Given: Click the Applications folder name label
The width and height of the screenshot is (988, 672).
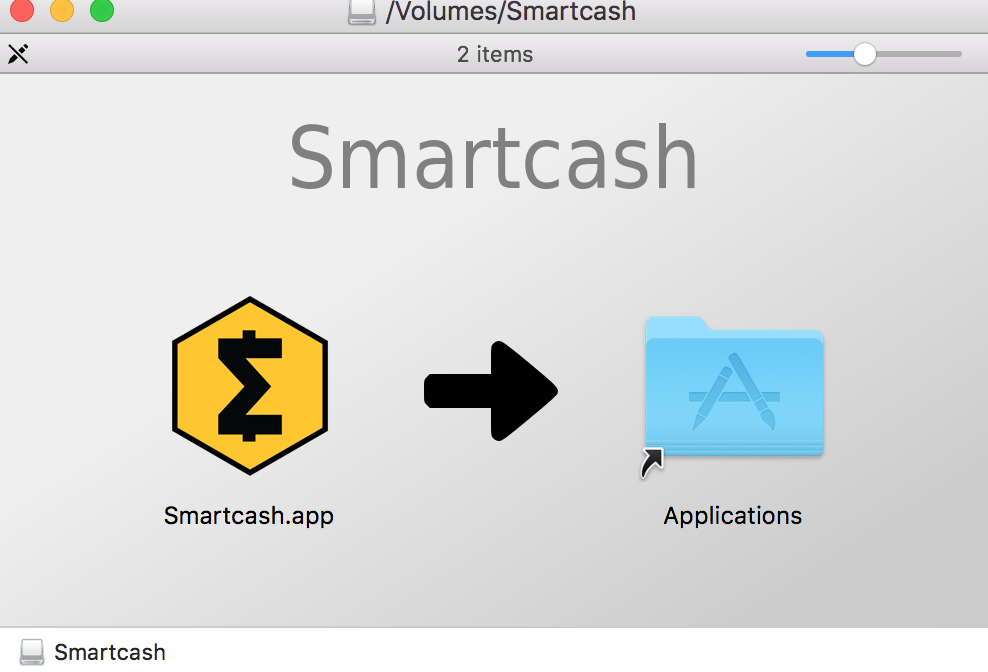Looking at the screenshot, I should pos(733,516).
